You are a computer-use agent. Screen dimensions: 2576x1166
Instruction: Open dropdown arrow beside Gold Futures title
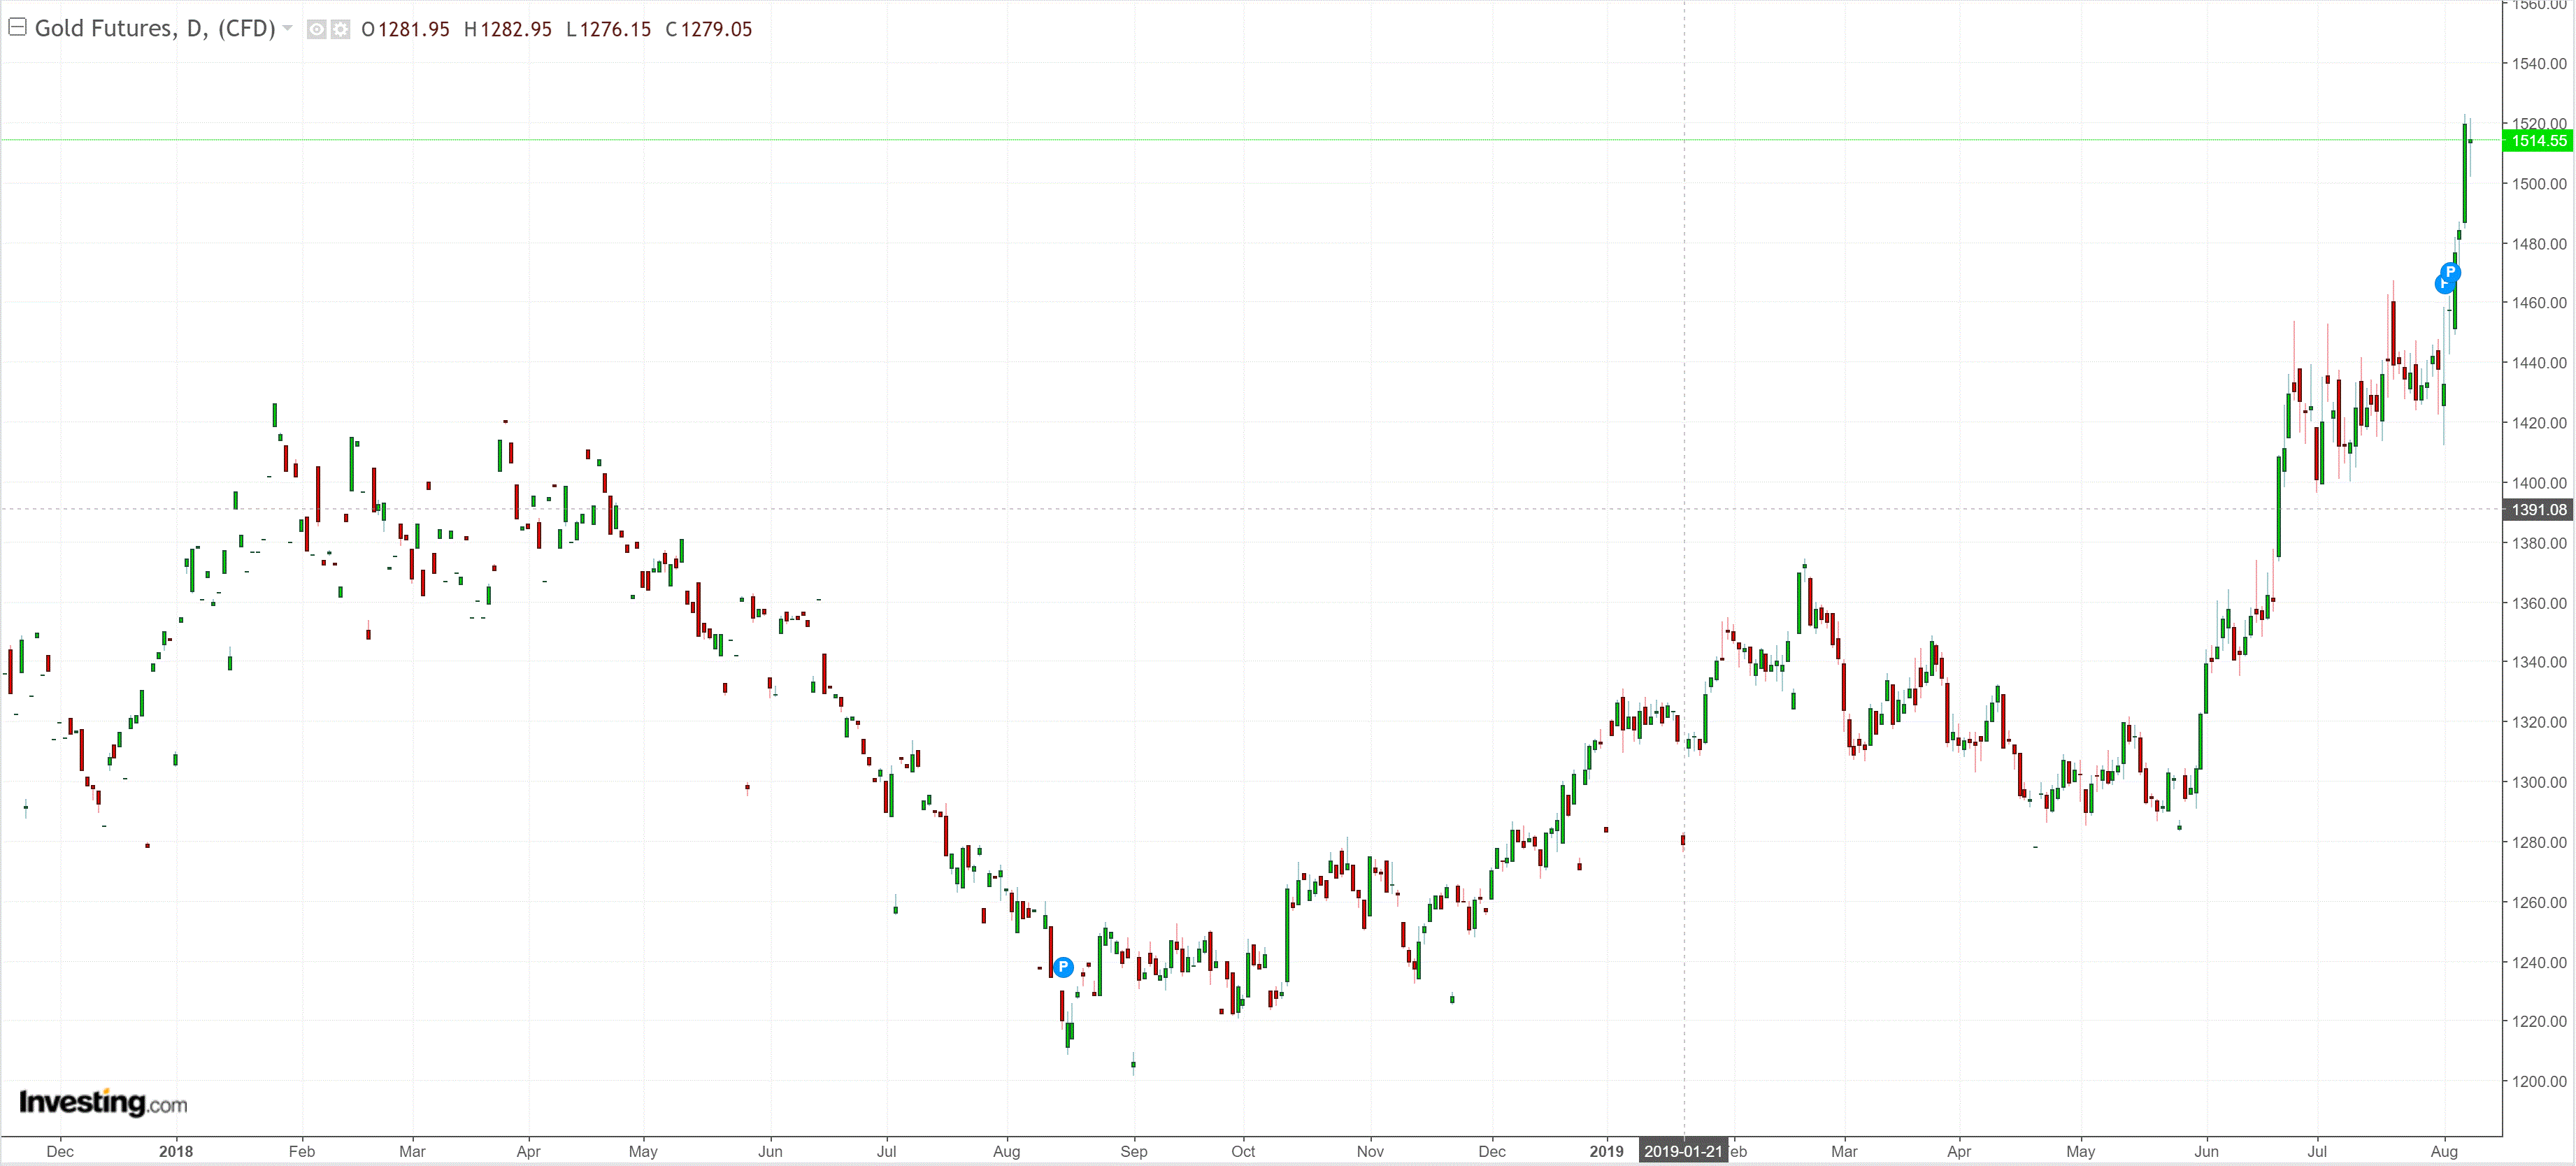tap(288, 28)
